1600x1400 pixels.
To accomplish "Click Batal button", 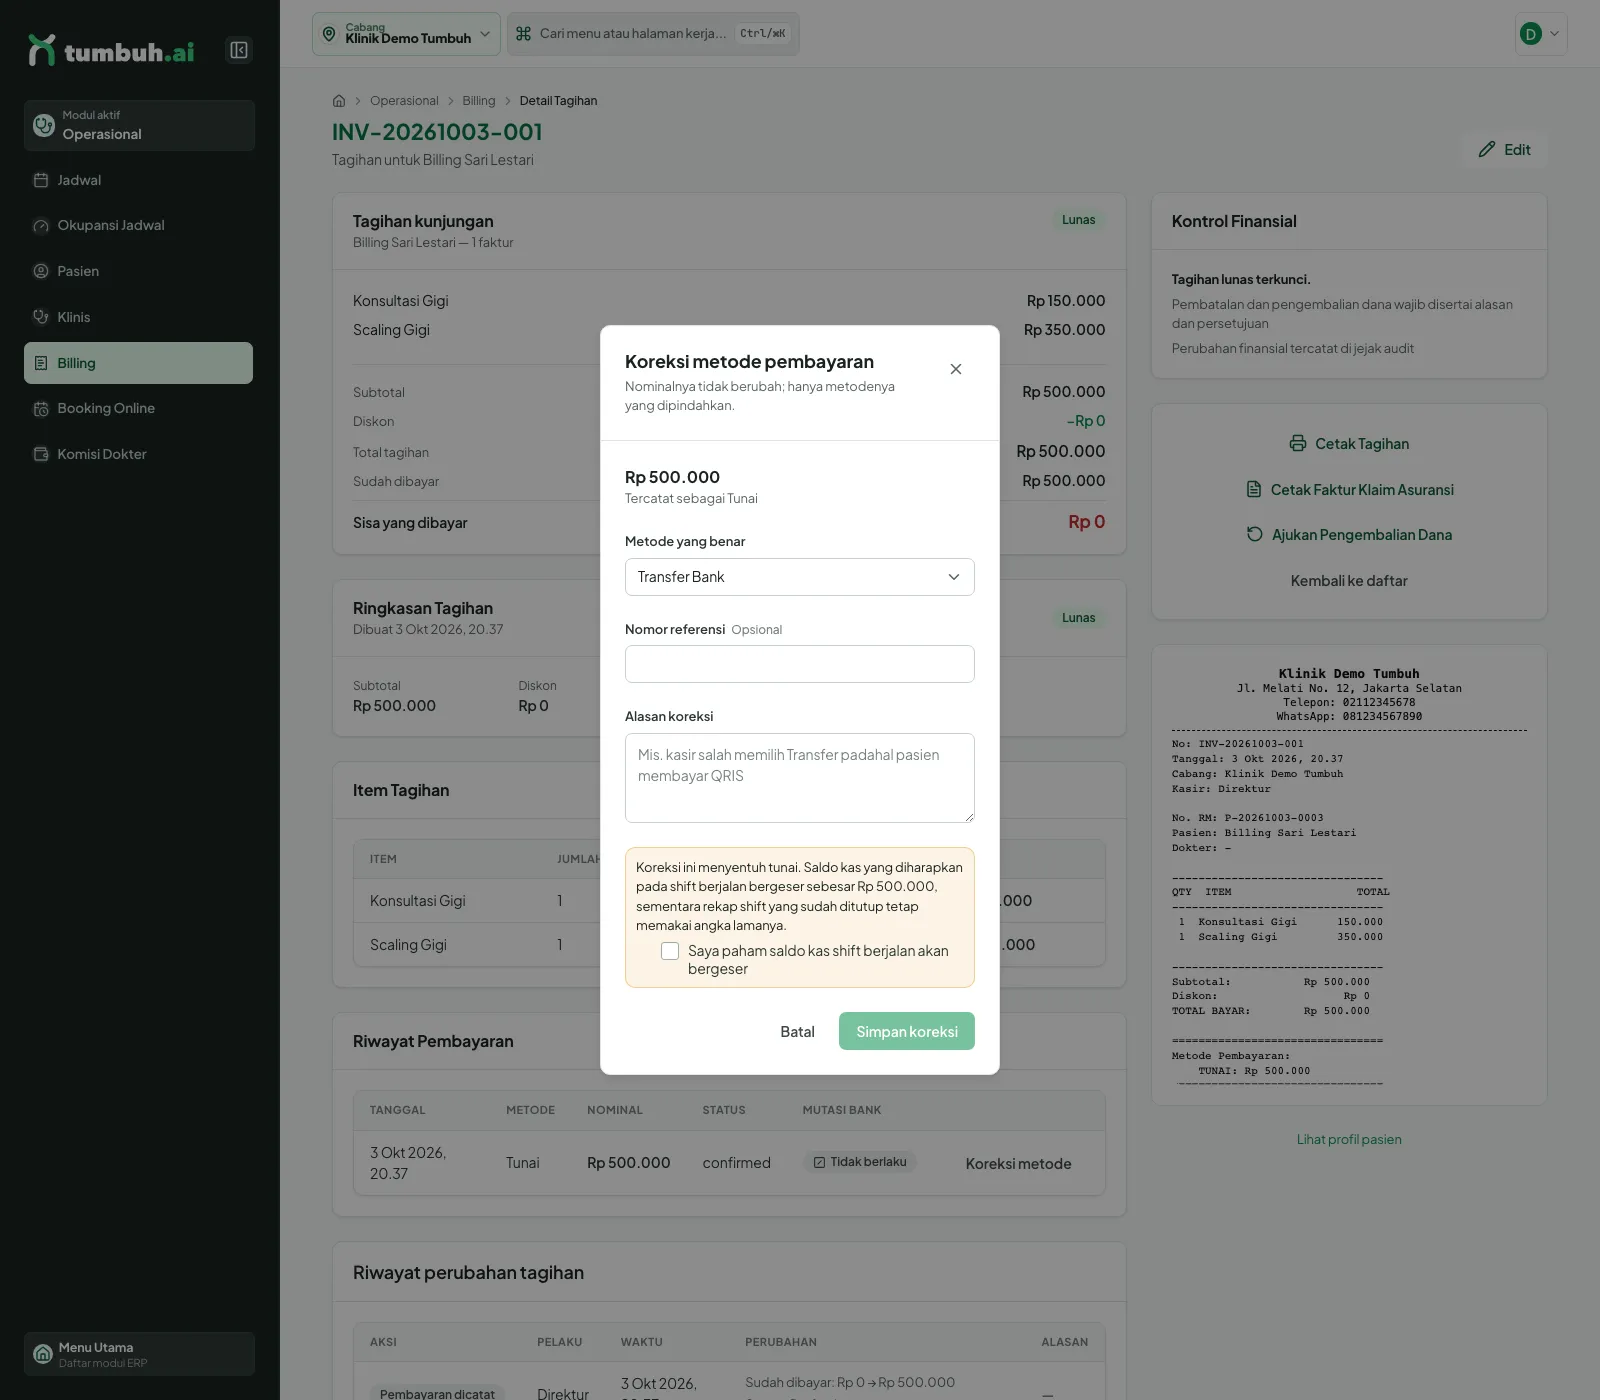I will tap(797, 1032).
